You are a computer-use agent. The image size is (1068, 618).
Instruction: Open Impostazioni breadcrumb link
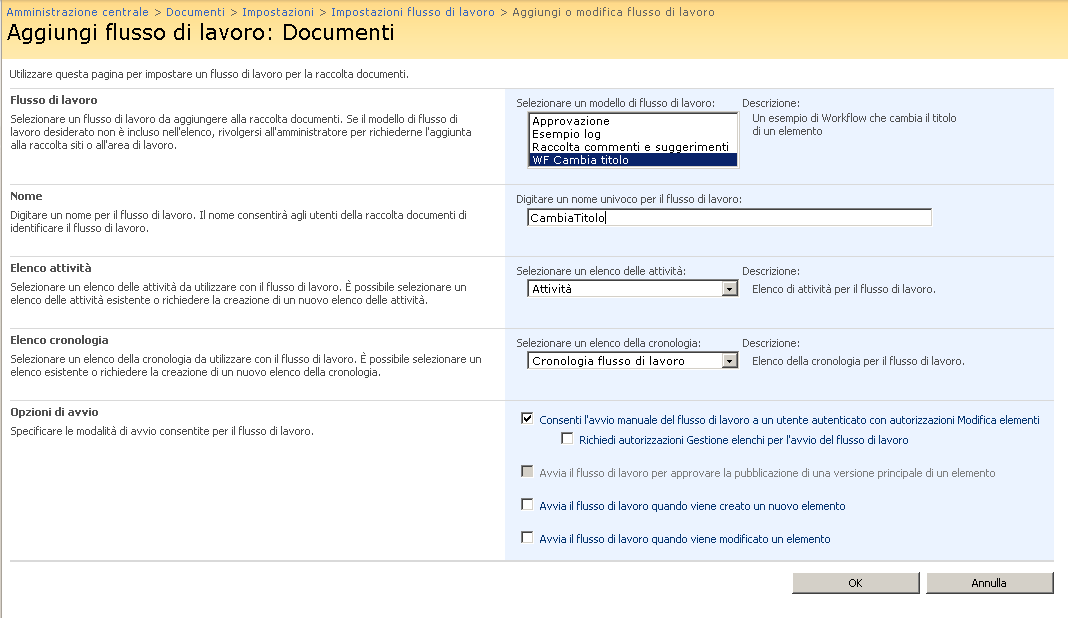pos(278,12)
